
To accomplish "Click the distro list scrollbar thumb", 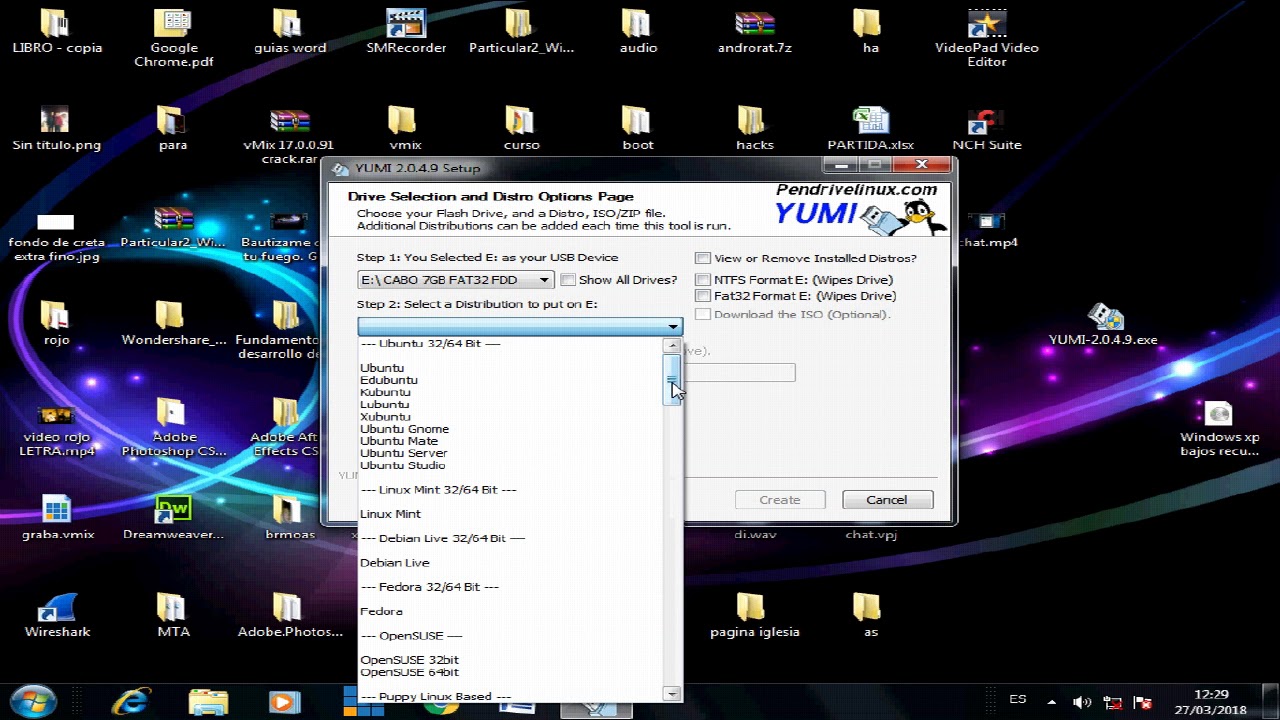I will (672, 380).
